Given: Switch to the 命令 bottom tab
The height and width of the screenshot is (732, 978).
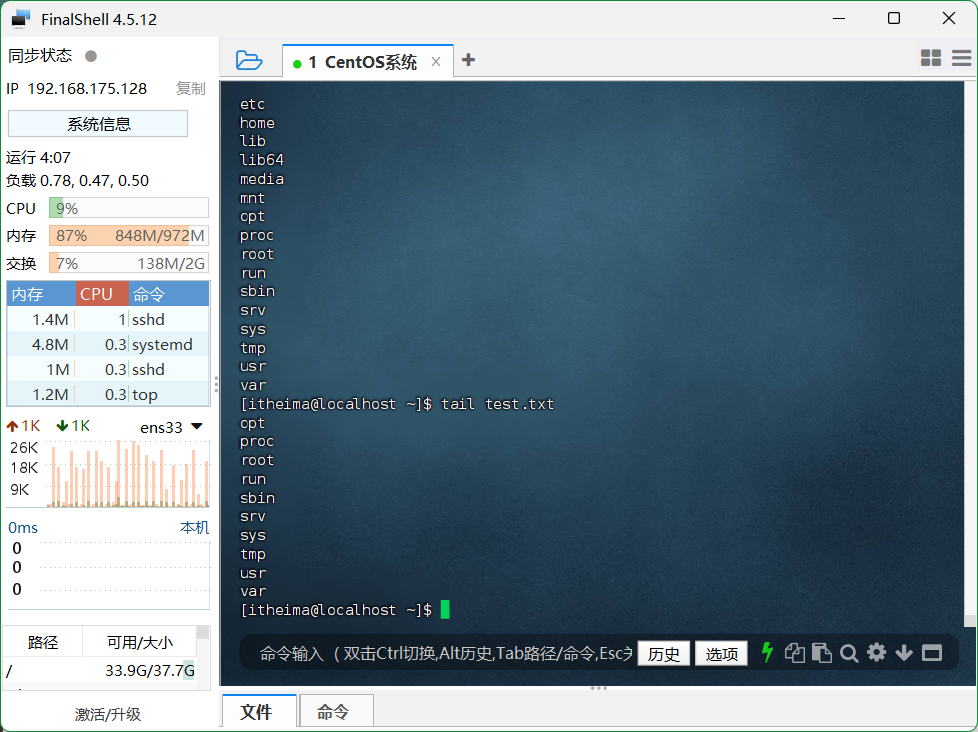Looking at the screenshot, I should [336, 711].
